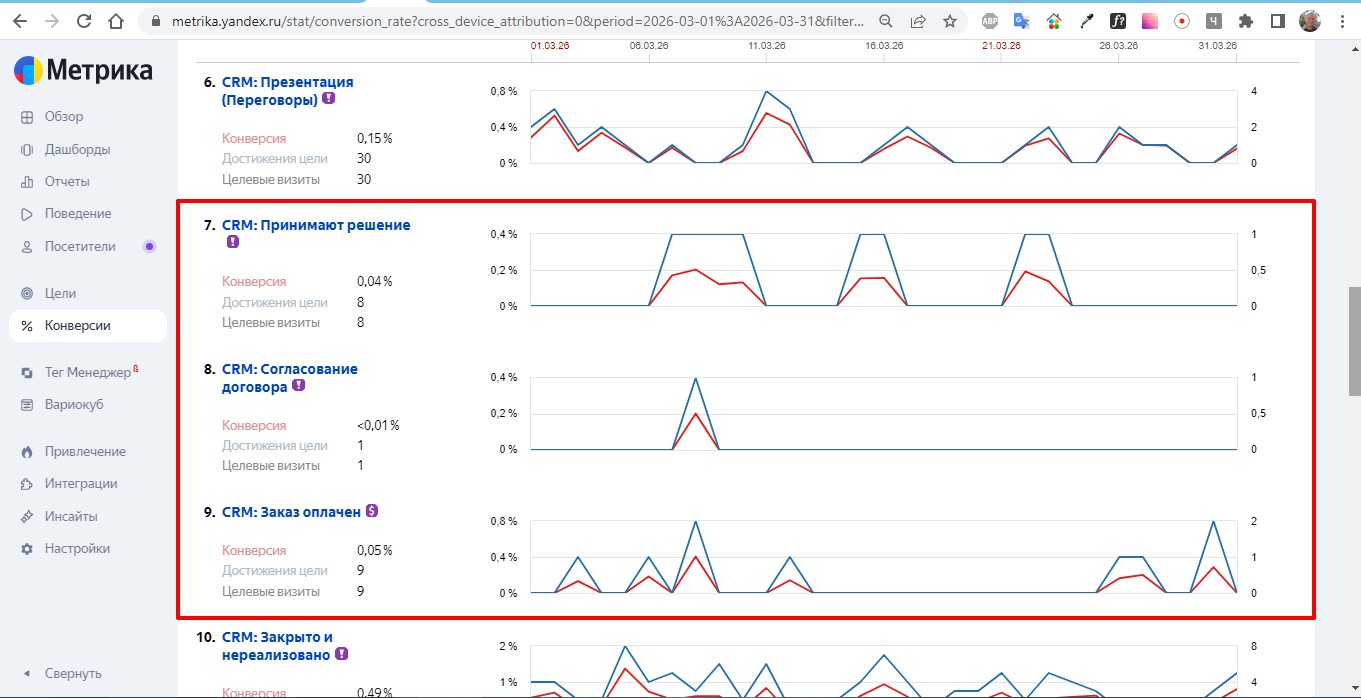Open Настройки in the sidebar

77,548
